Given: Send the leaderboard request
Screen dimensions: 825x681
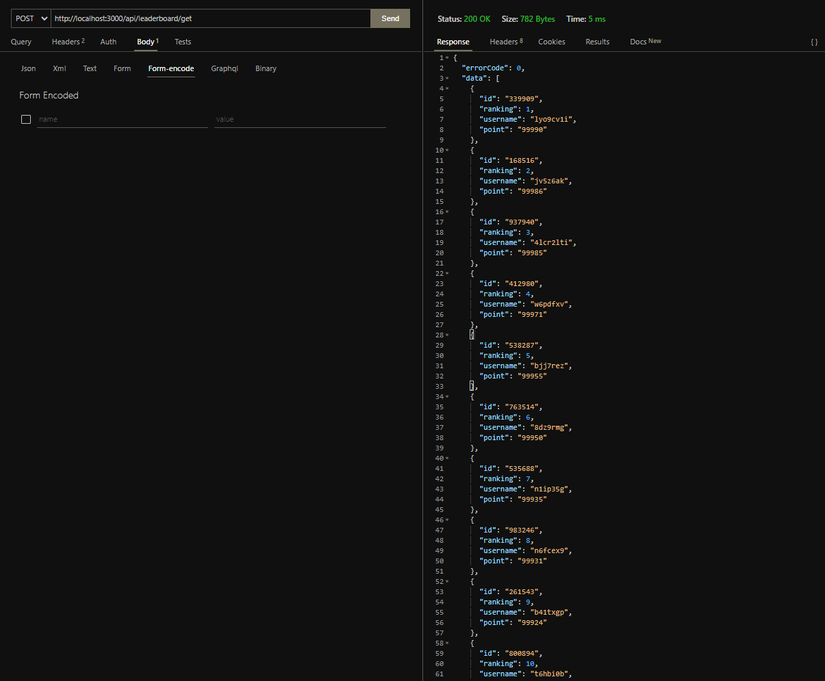Looking at the screenshot, I should 390,18.
